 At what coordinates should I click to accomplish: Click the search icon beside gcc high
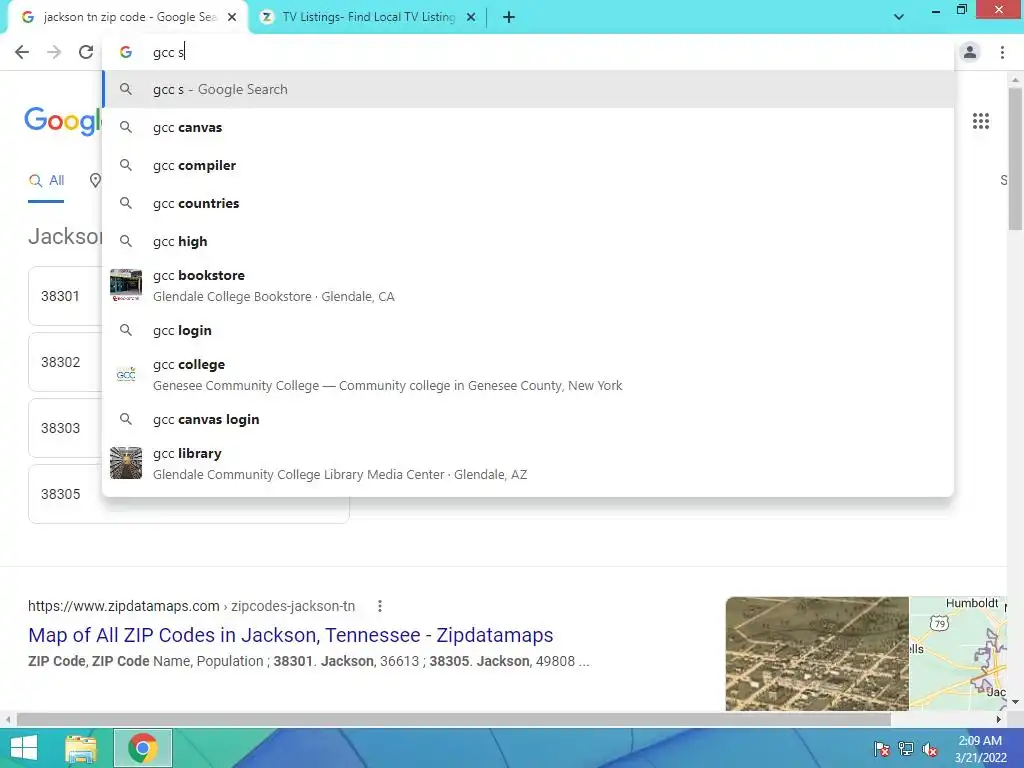(126, 241)
